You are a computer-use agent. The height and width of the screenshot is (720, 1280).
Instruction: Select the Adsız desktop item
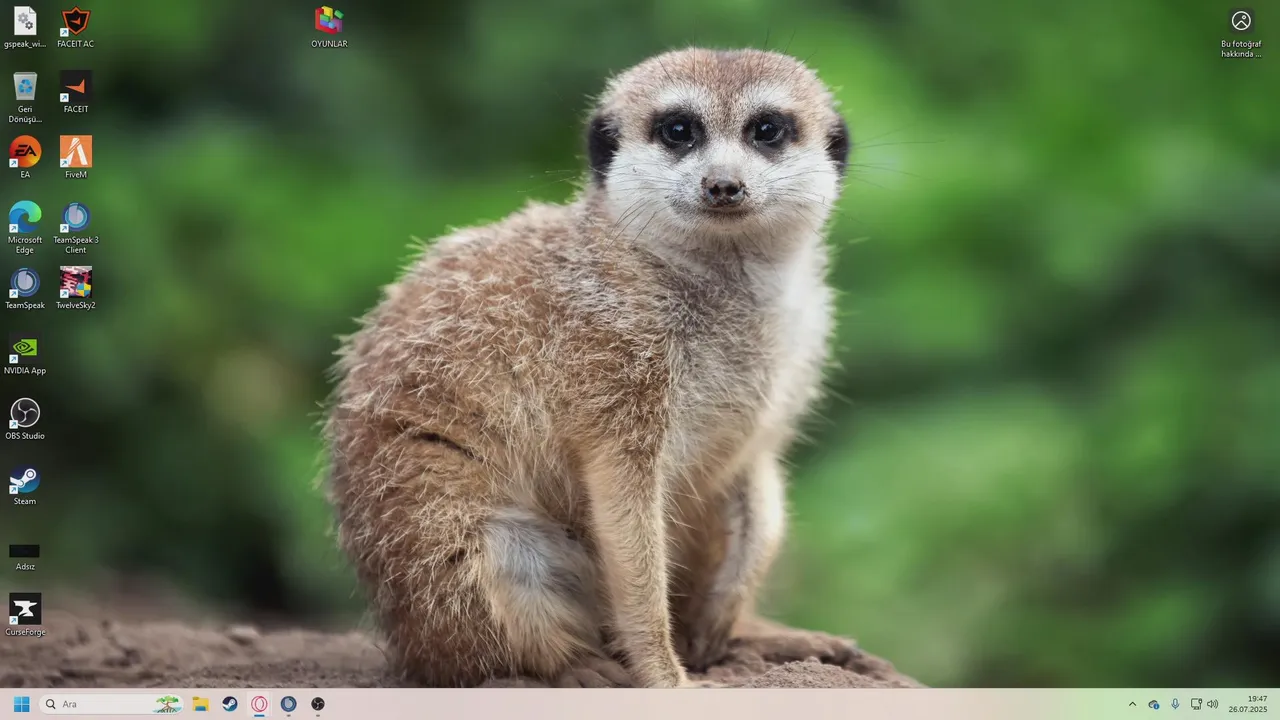(25, 556)
